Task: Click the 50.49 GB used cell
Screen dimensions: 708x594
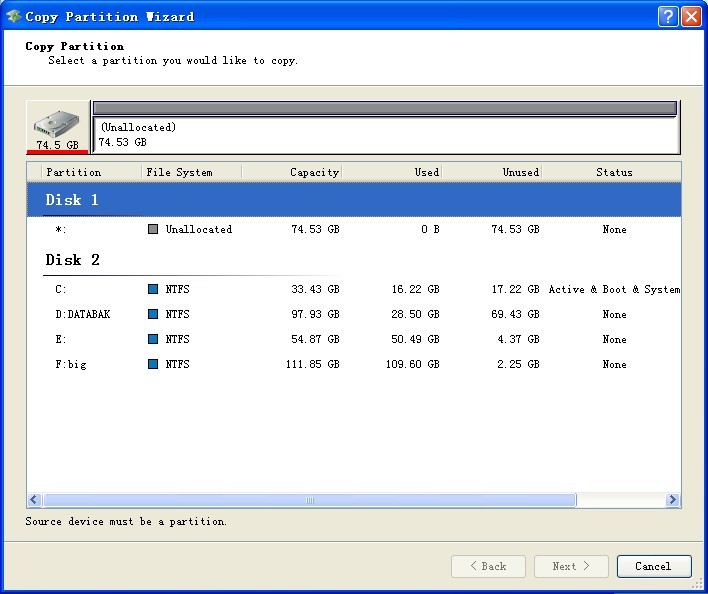Action: (x=415, y=339)
